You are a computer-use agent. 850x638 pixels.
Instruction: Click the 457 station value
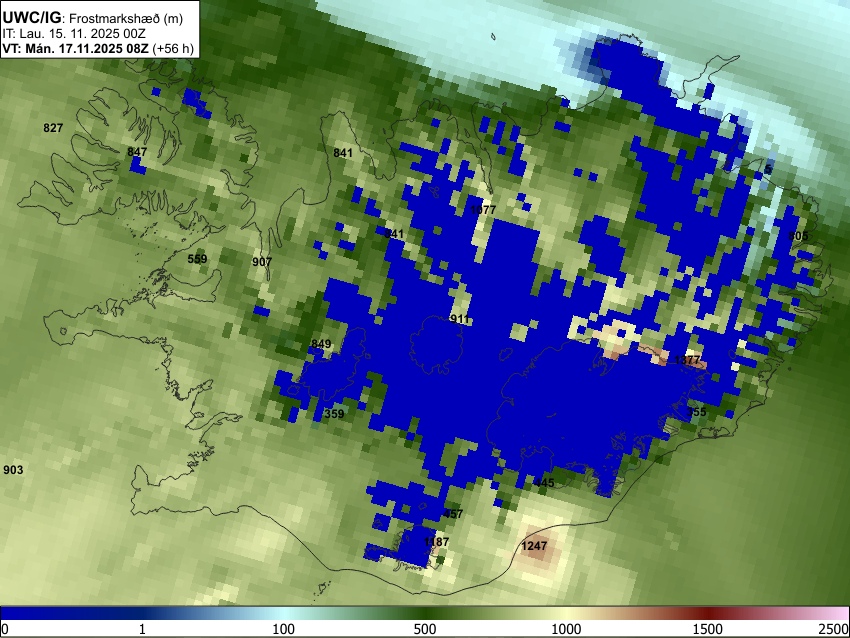pyautogui.click(x=453, y=513)
